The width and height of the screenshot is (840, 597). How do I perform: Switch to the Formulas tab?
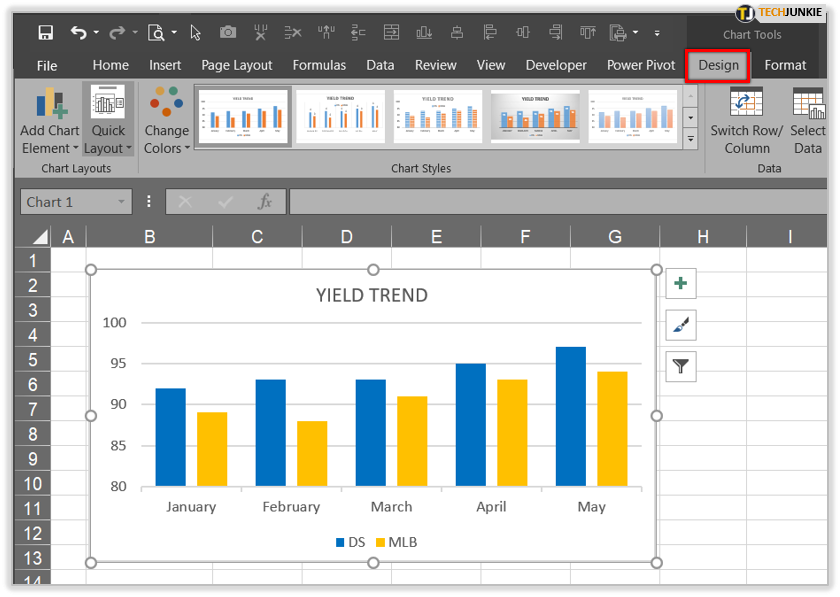click(x=319, y=65)
